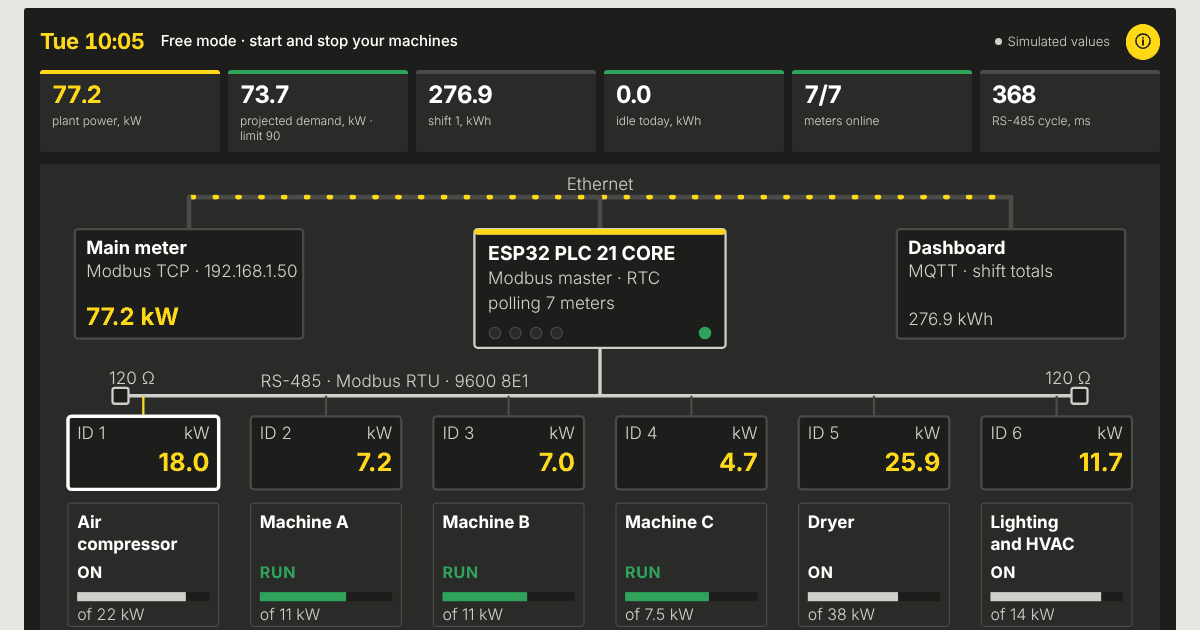Viewport: 1200px width, 630px height.
Task: Select meter ID 1 showing 18.0 kW
Action: pyautogui.click(x=143, y=453)
